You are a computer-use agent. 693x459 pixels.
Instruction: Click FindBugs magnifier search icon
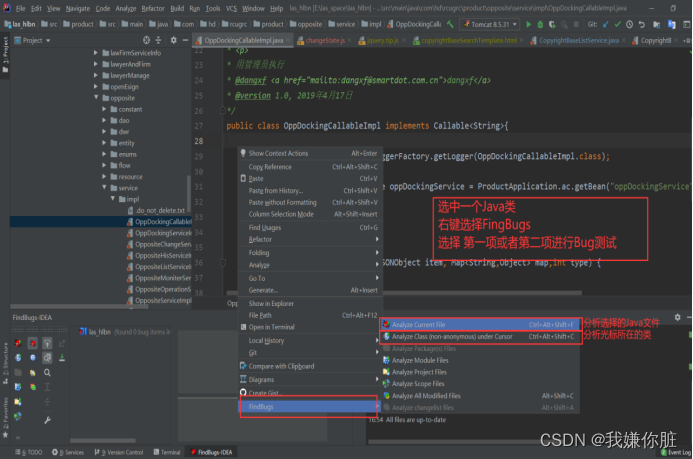coord(47,372)
